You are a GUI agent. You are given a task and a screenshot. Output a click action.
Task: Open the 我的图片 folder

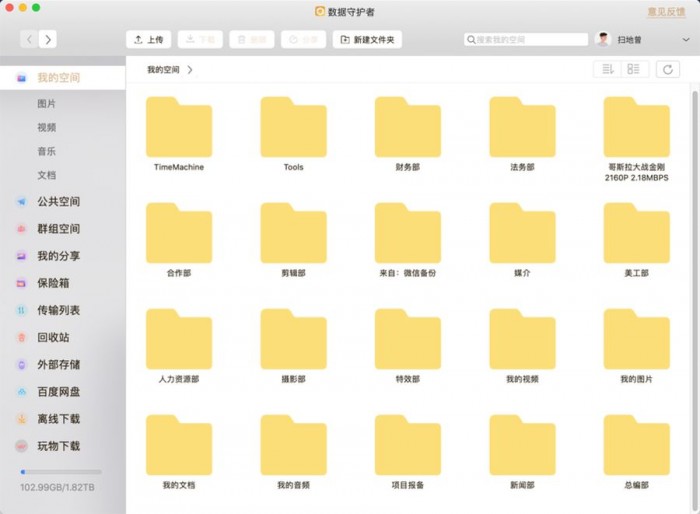pos(637,339)
